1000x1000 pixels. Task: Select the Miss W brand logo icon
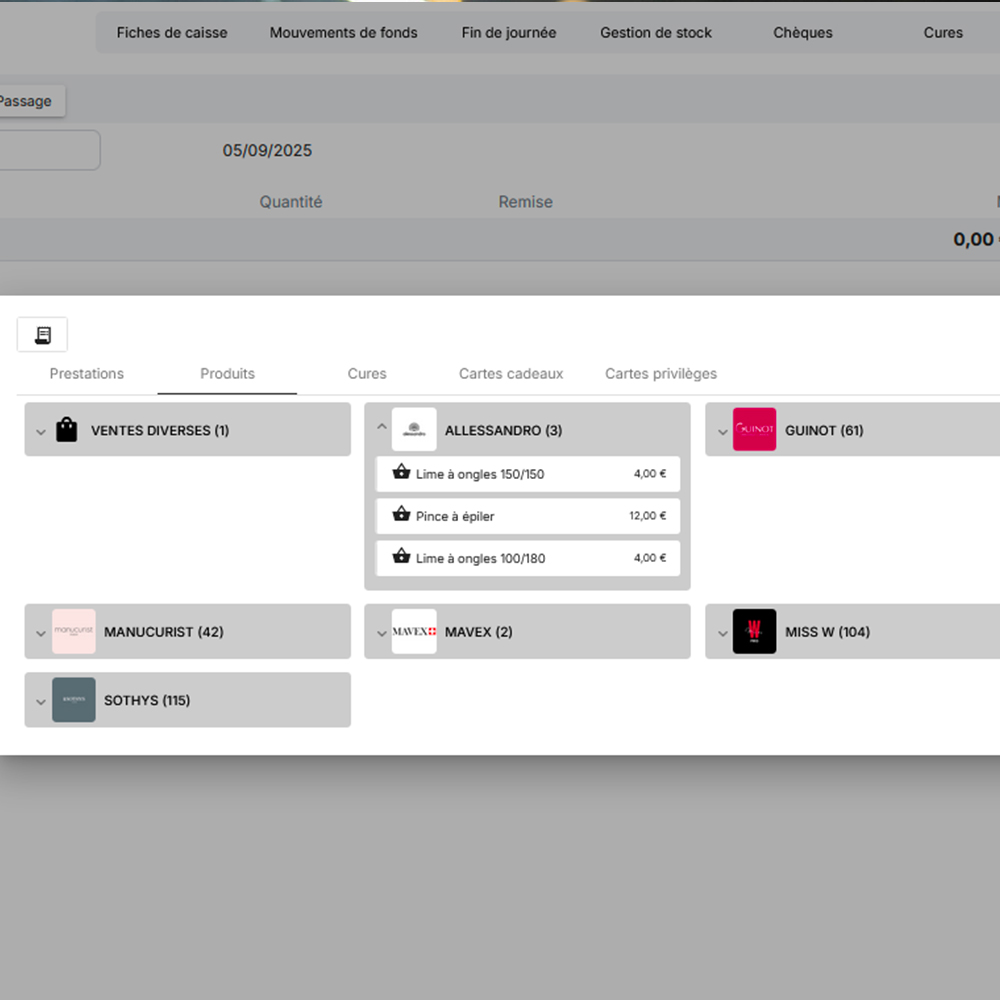(x=755, y=631)
